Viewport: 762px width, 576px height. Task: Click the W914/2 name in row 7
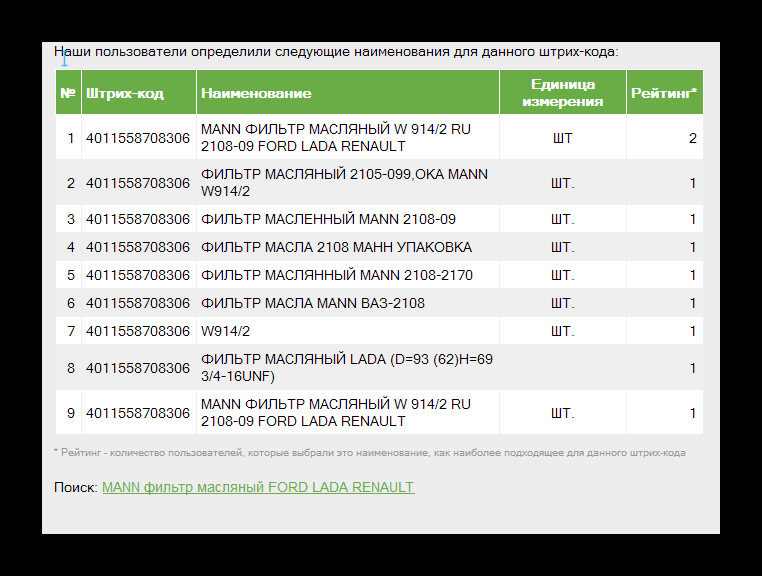226,331
